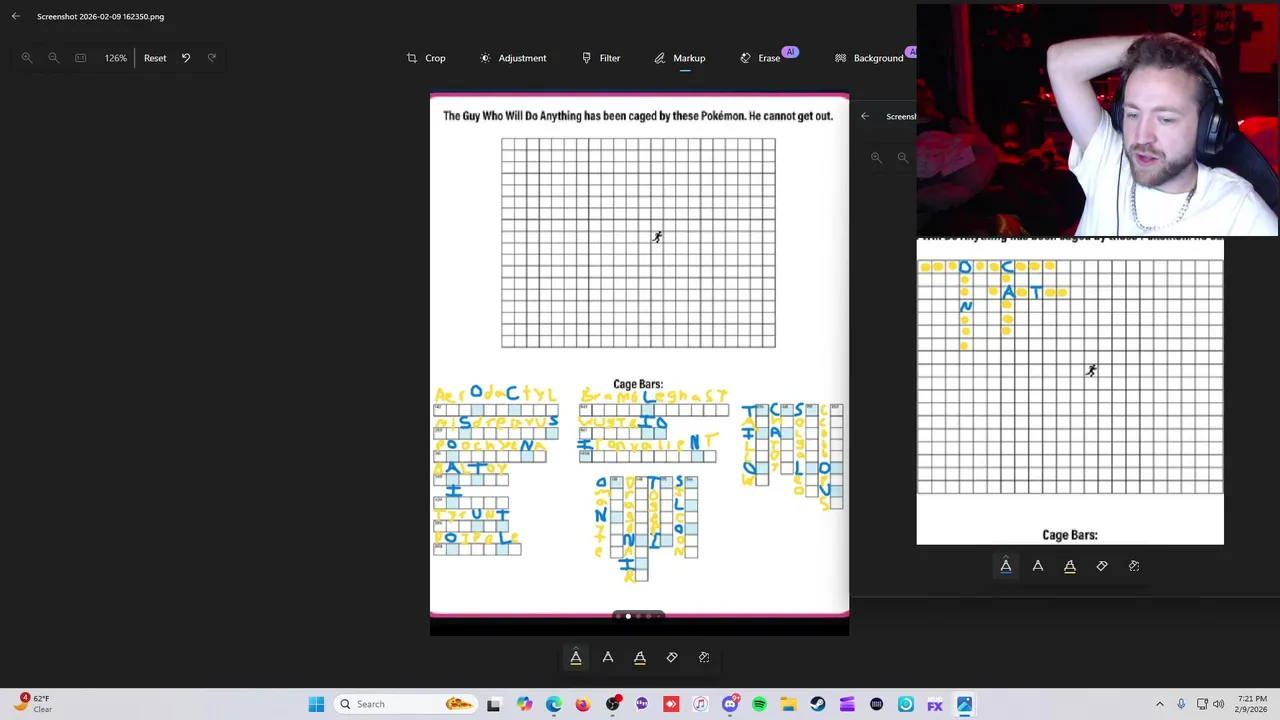The width and height of the screenshot is (1280, 720).
Task: Zoom out of the image
Action: [54, 58]
